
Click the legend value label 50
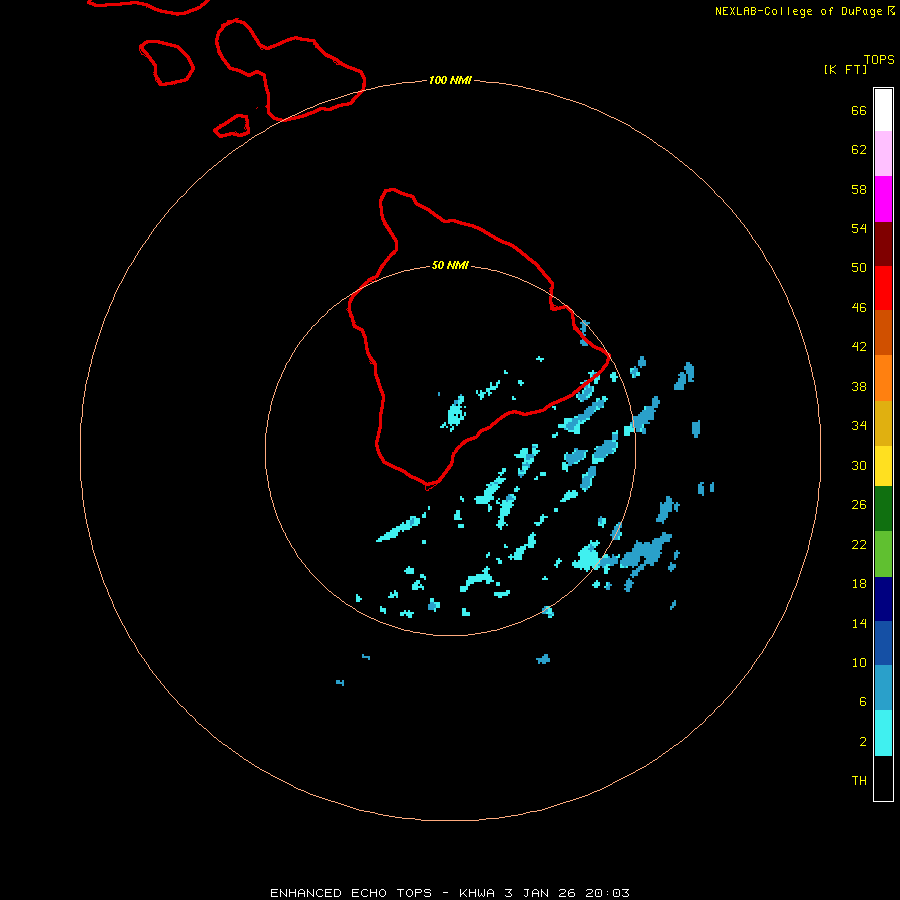click(x=859, y=267)
